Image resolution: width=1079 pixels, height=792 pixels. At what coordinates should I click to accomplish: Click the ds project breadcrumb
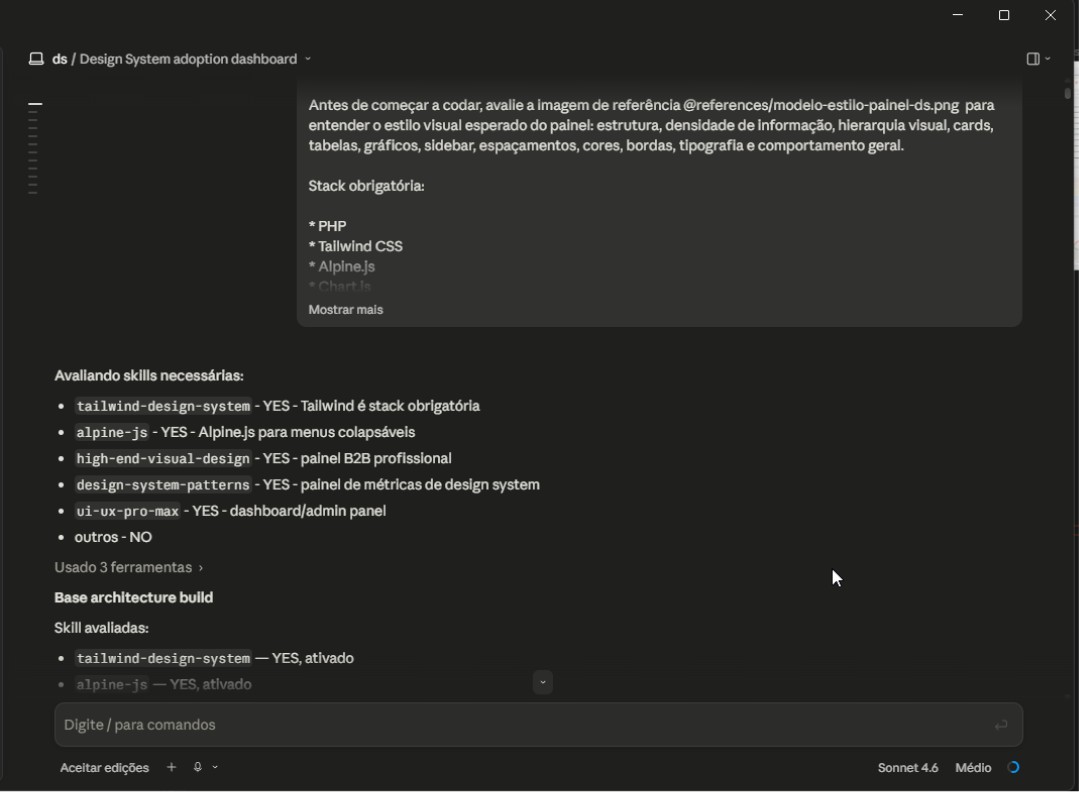point(59,59)
